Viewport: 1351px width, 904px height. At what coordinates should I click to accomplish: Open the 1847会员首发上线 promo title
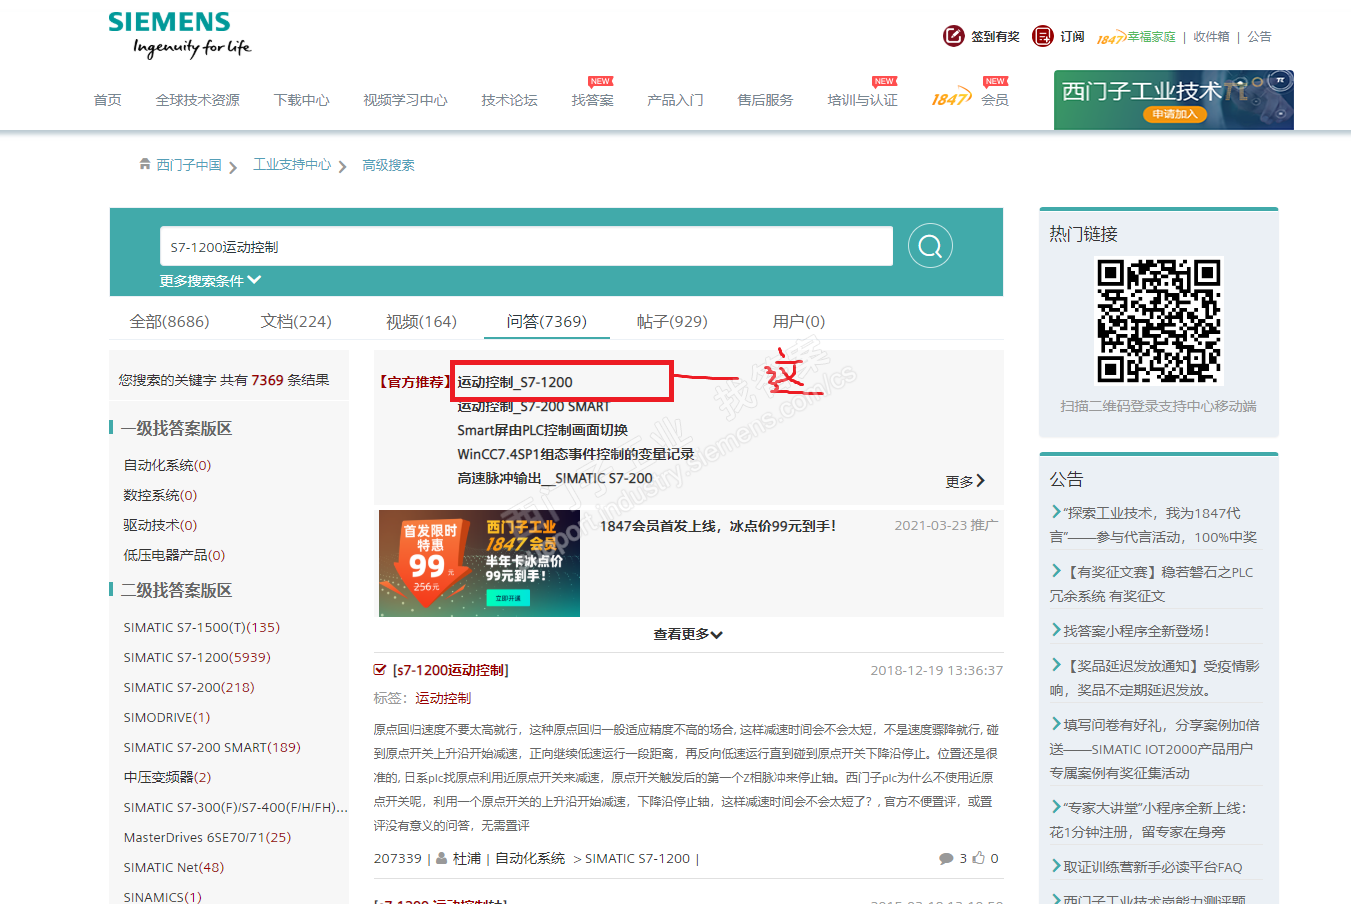718,526
